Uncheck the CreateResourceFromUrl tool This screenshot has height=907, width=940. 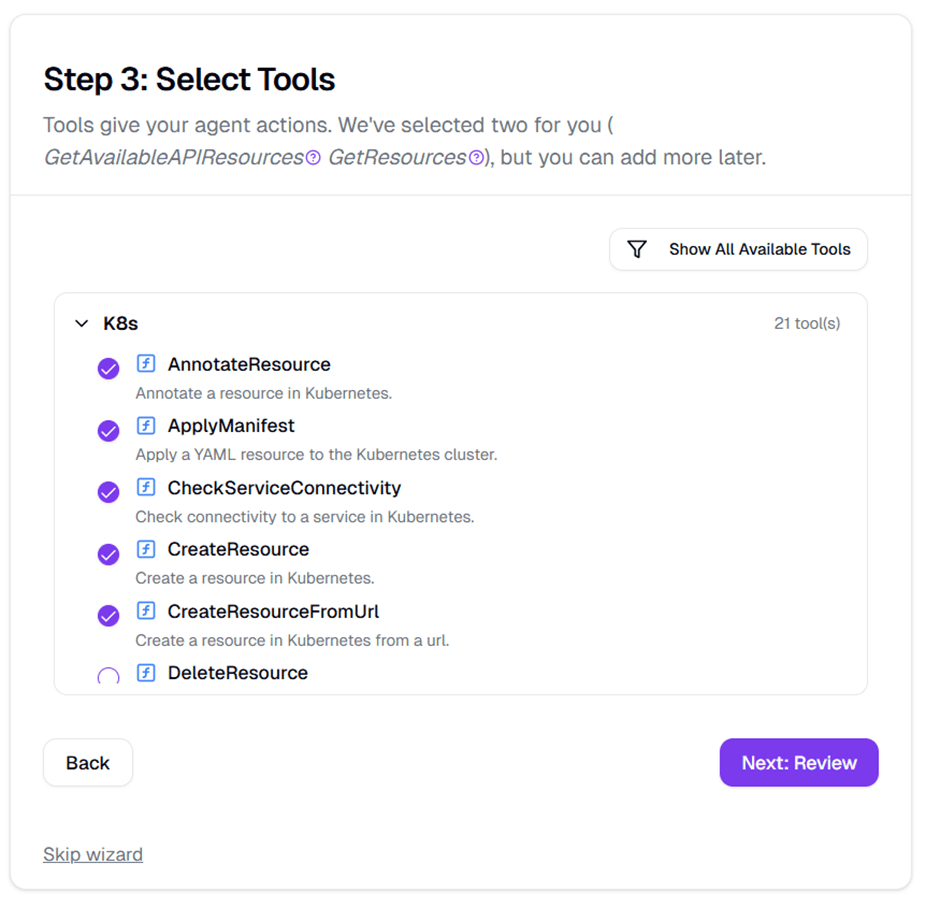coord(108,616)
